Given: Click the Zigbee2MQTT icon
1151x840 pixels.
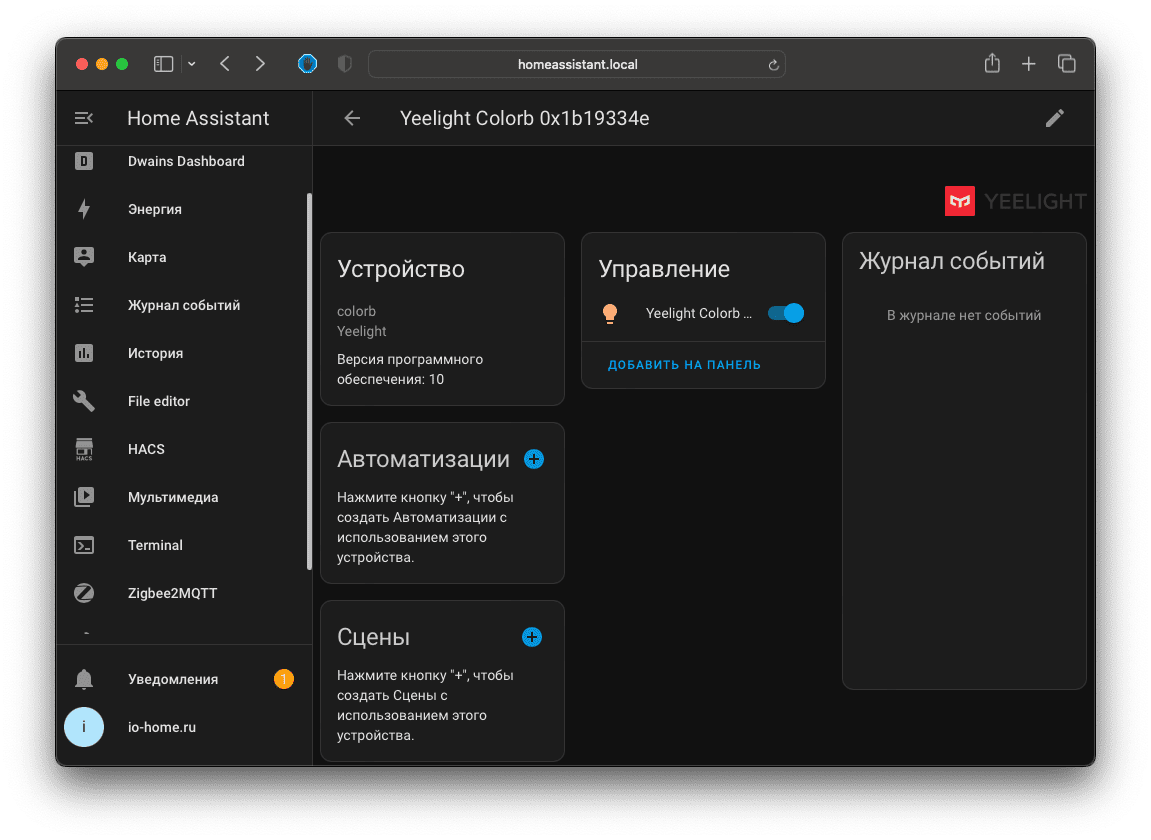Looking at the screenshot, I should click(84, 593).
